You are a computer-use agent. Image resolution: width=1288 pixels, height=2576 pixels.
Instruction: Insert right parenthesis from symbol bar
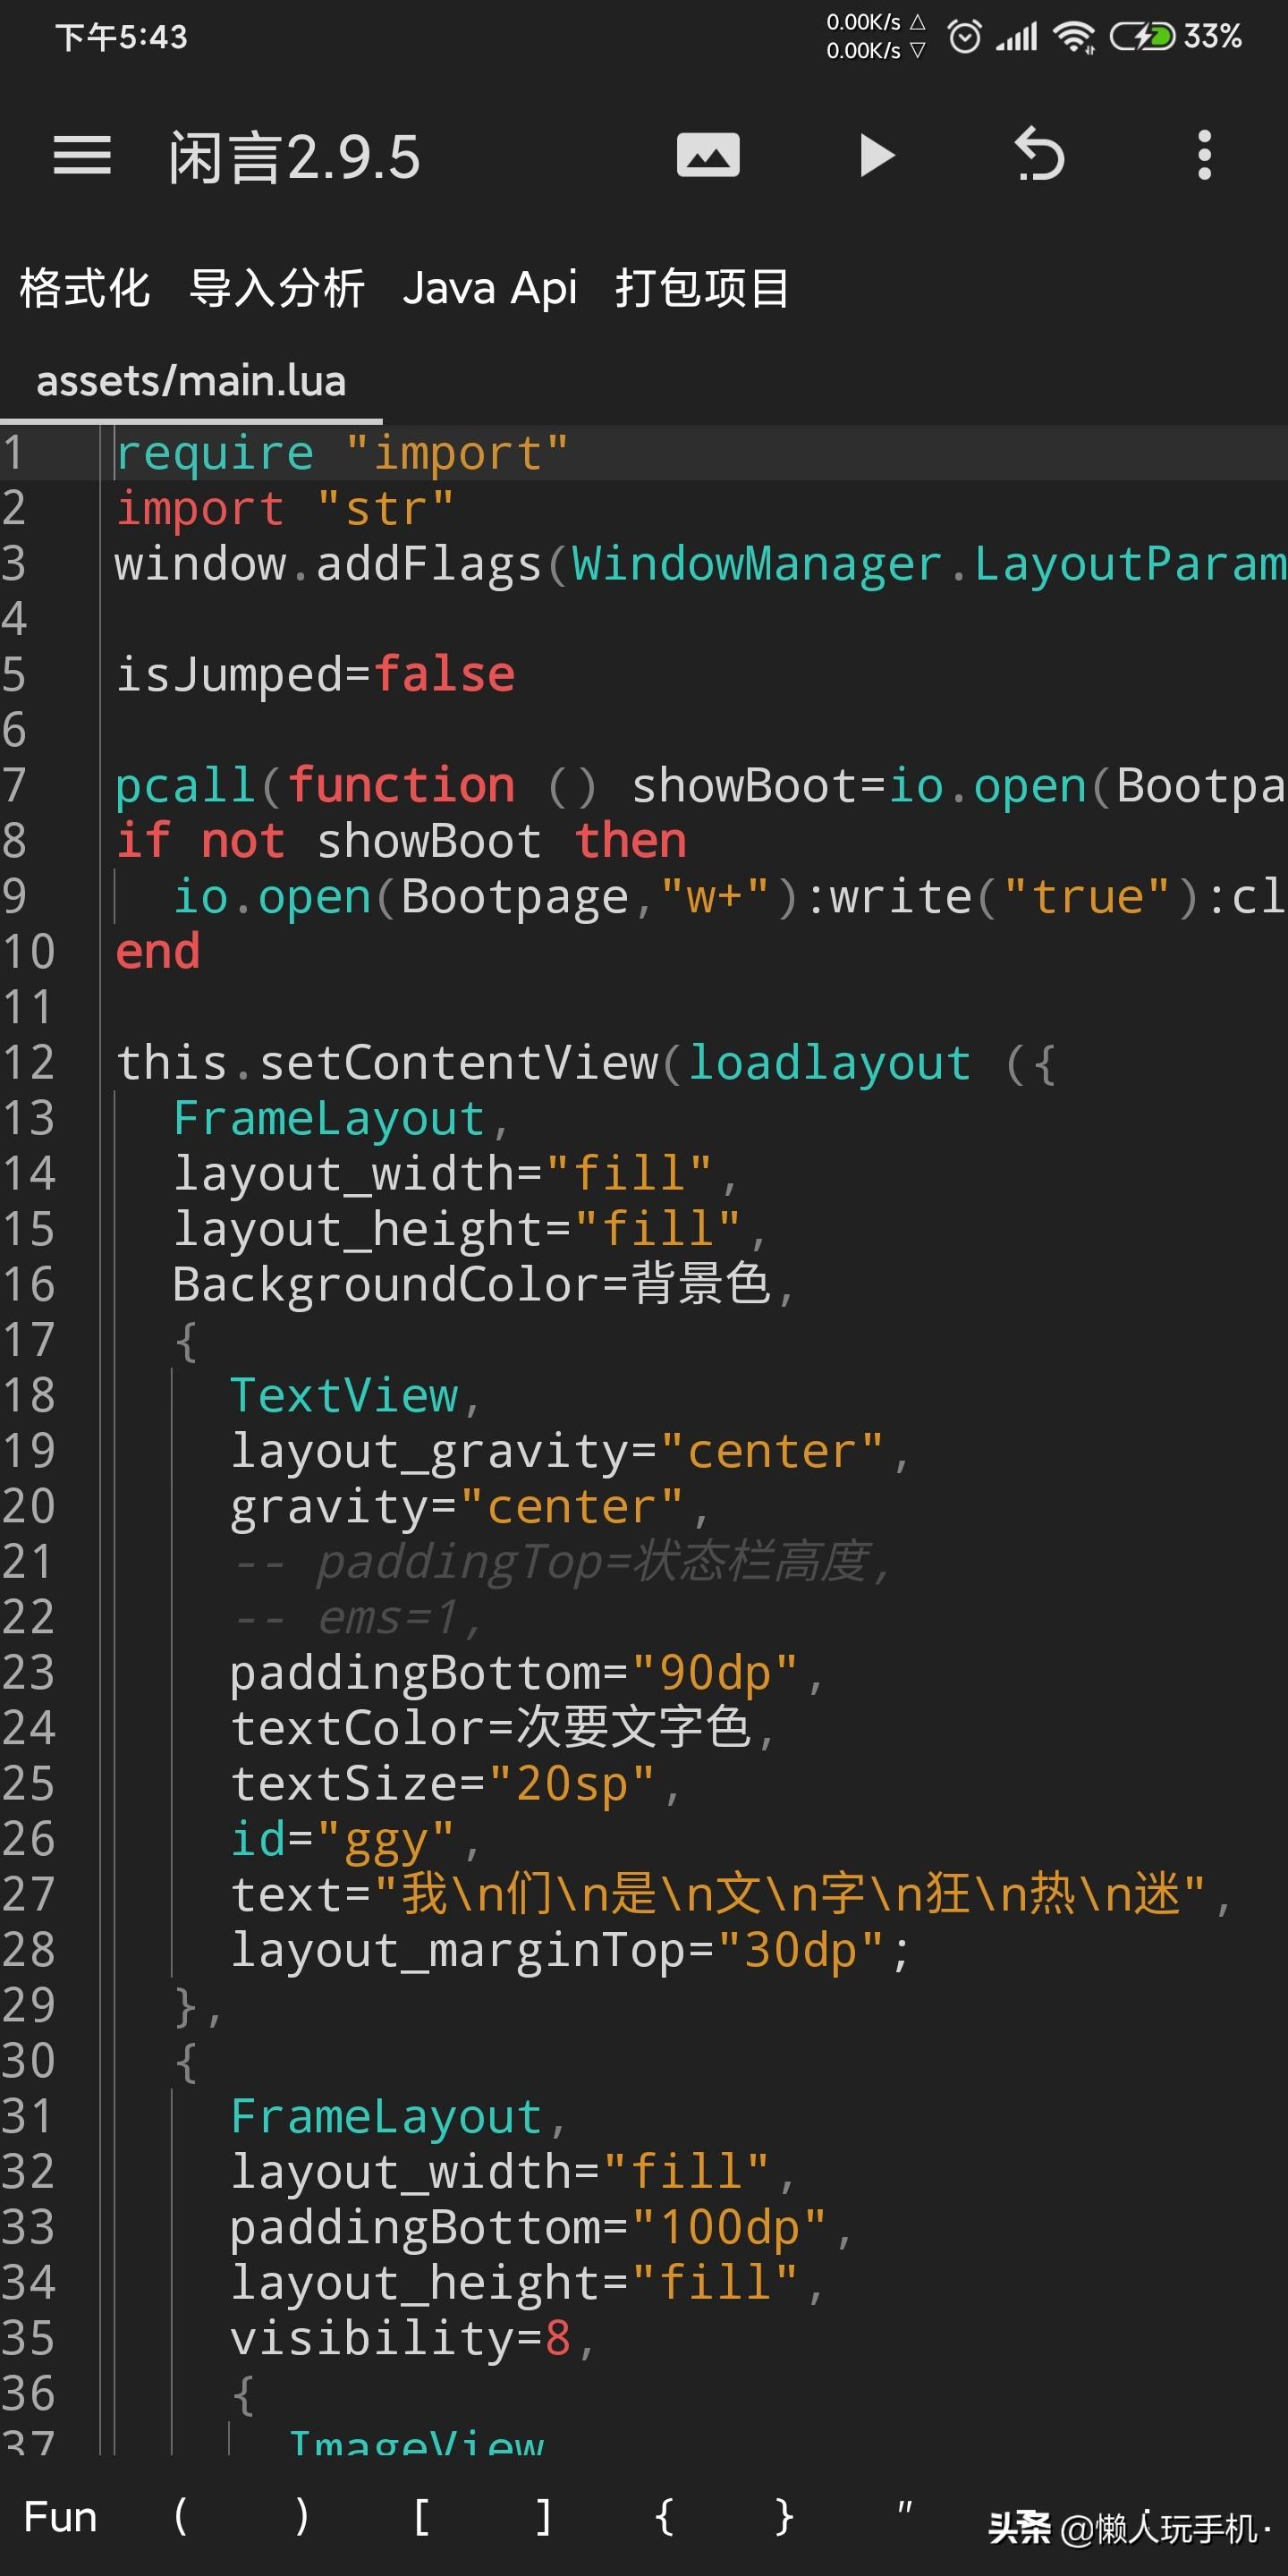[x=301, y=2517]
